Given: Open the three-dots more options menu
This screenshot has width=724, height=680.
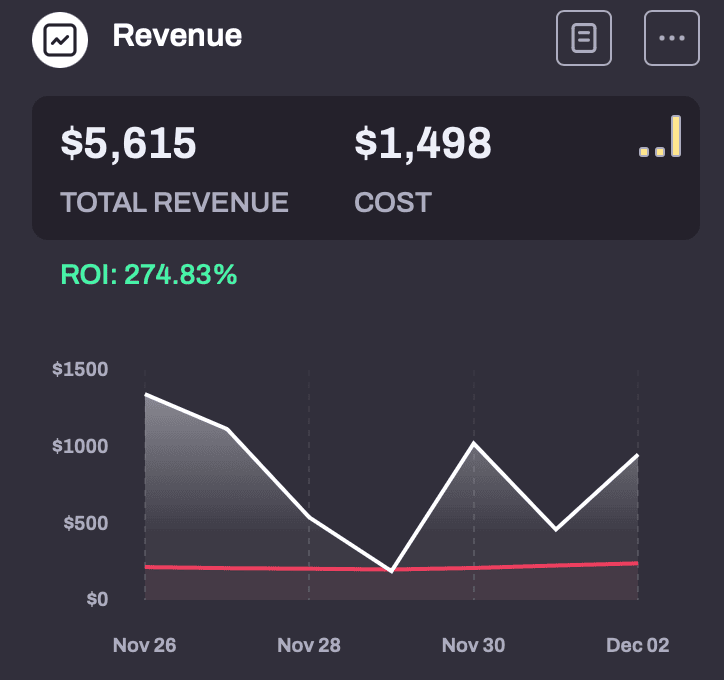Looking at the screenshot, I should pos(672,38).
